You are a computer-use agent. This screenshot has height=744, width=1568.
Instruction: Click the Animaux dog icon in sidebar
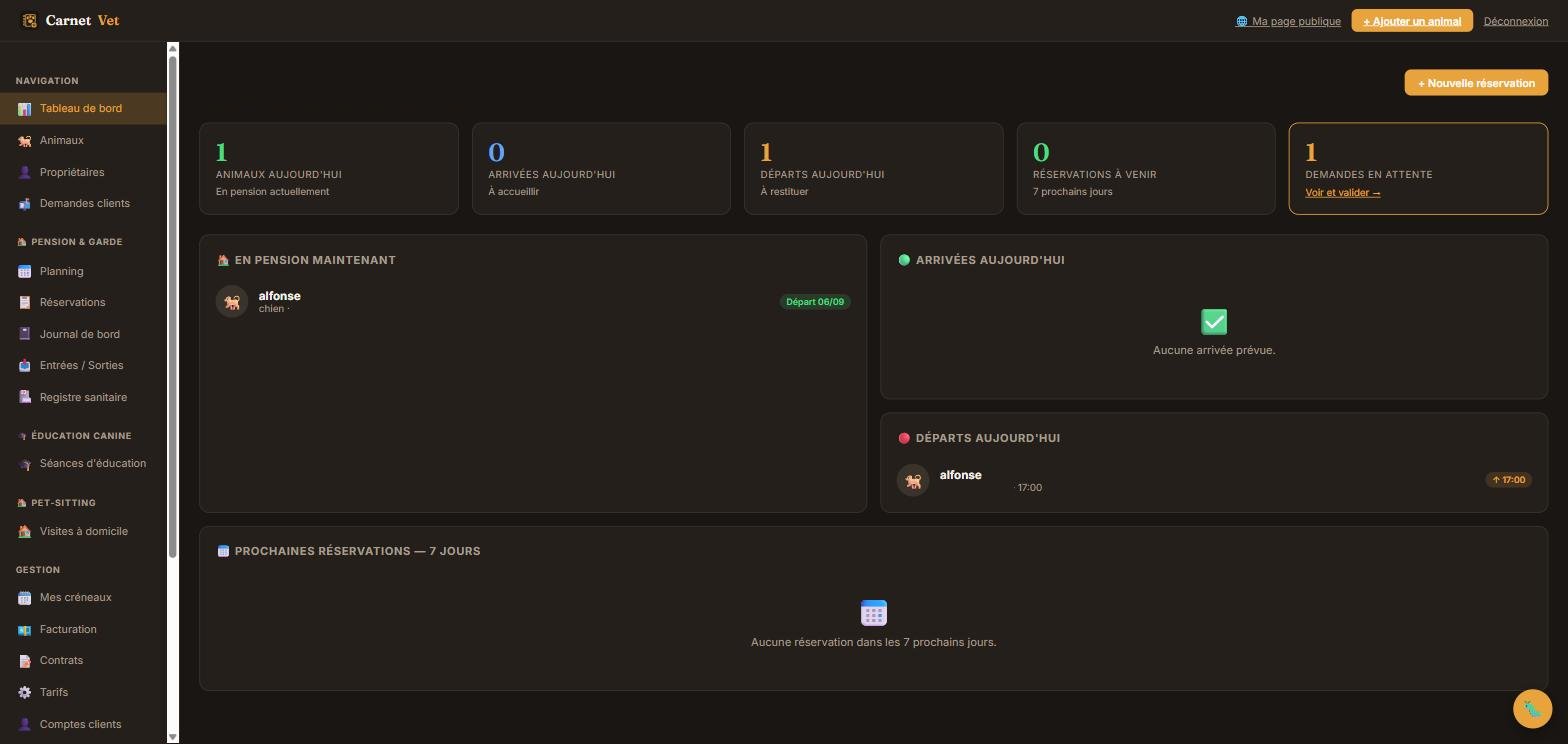tap(24, 141)
